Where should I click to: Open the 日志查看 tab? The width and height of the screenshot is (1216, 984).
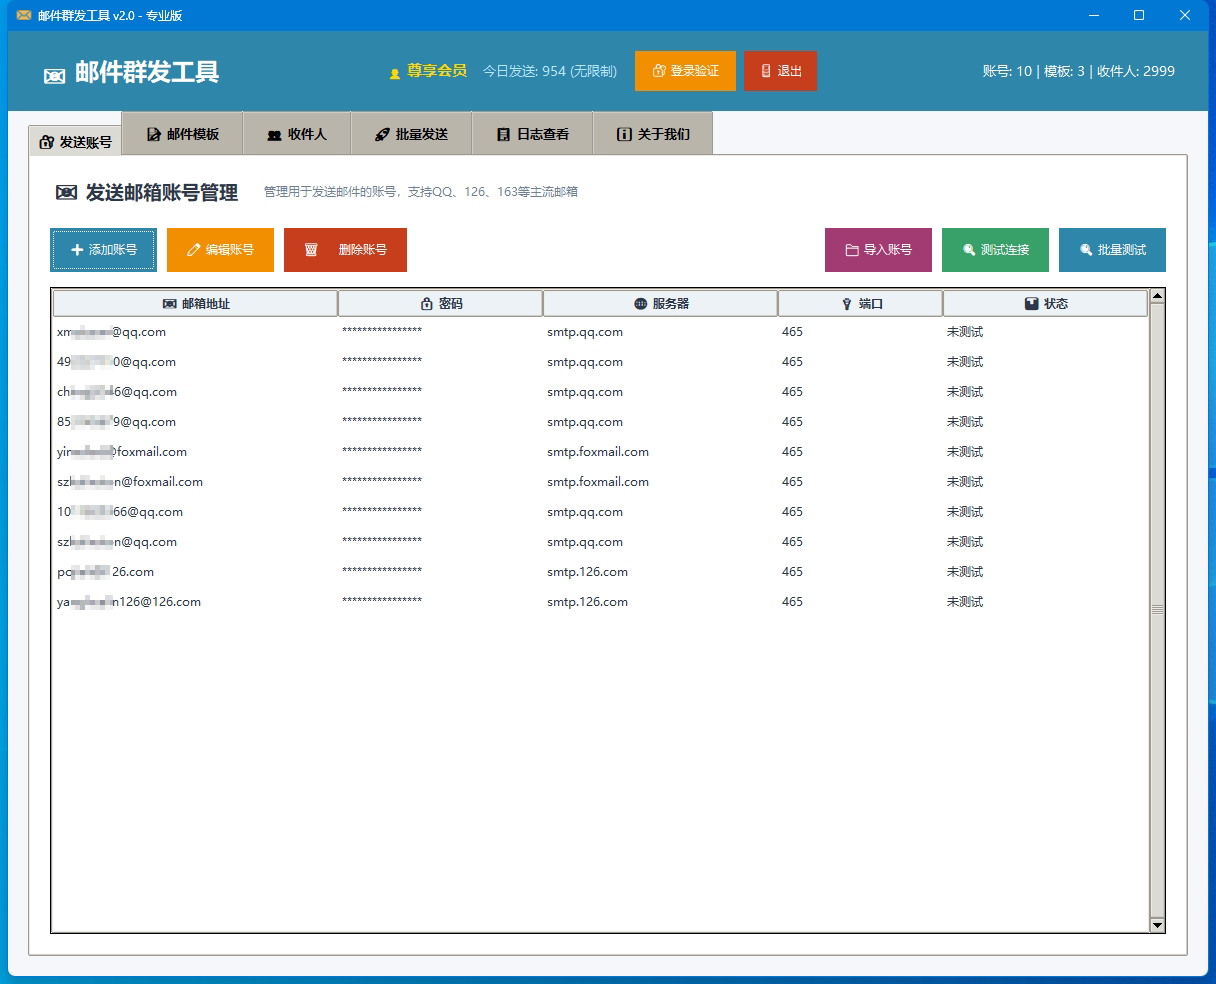coord(533,134)
